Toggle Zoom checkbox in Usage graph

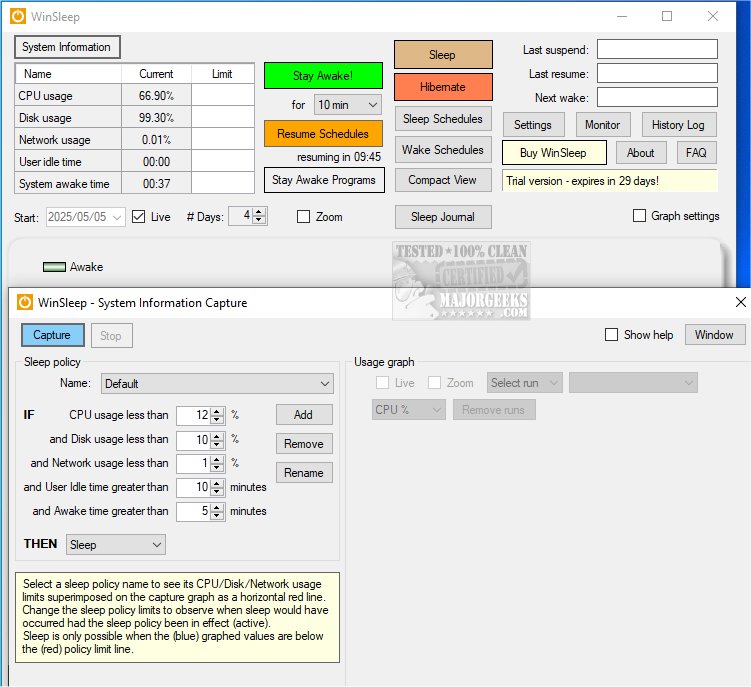click(434, 383)
